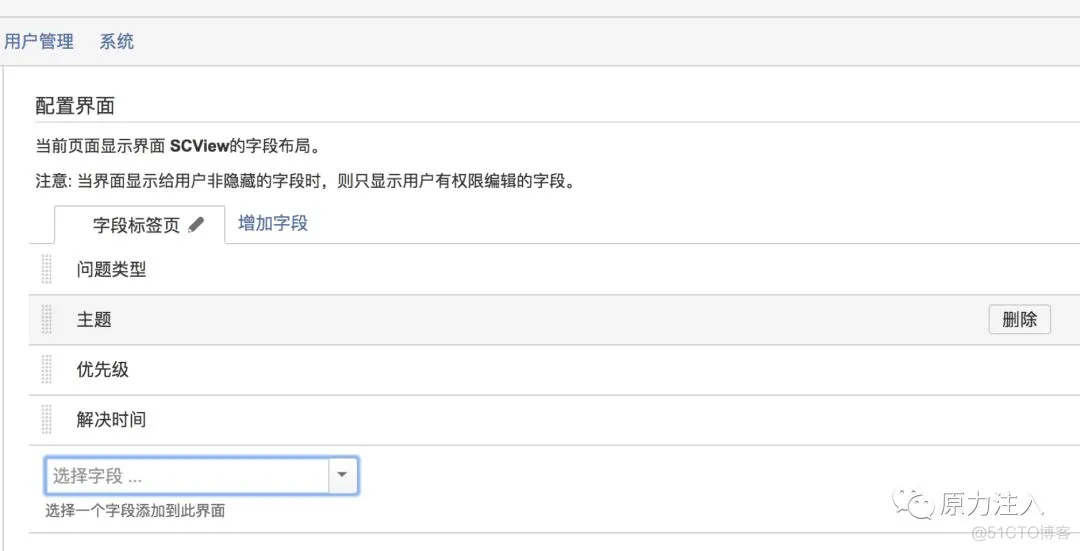Click the 选择一个字段添加到此界面 hint text
This screenshot has height=551, width=1080.
(136, 510)
